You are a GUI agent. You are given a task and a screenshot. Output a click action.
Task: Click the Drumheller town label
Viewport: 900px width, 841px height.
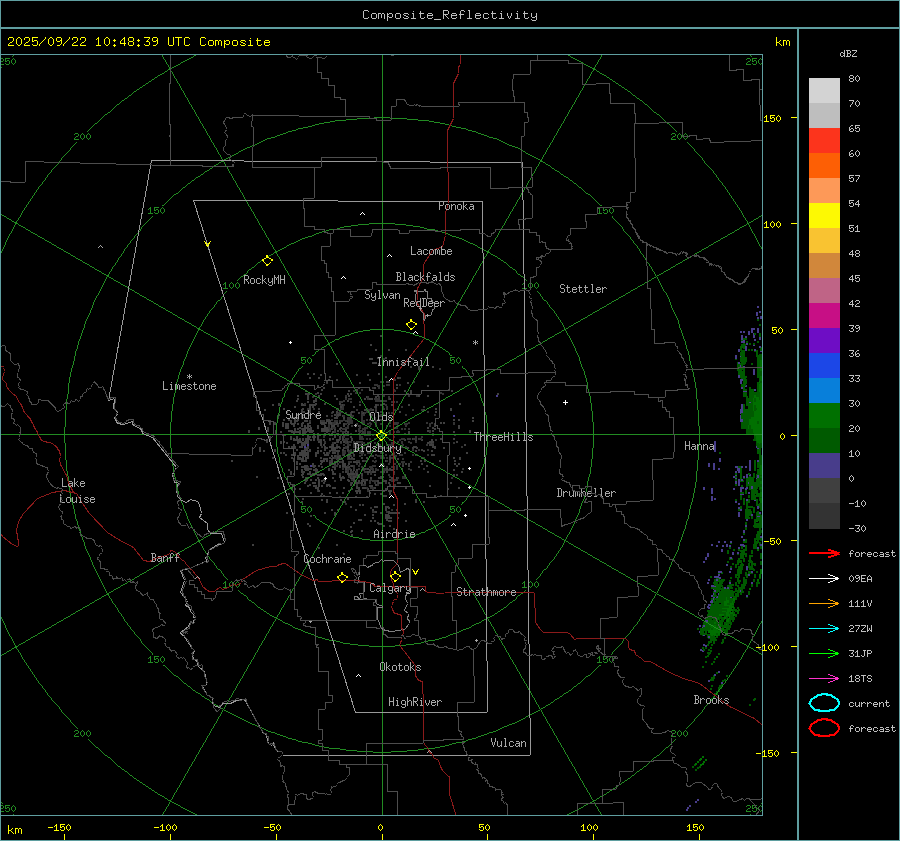click(x=586, y=493)
